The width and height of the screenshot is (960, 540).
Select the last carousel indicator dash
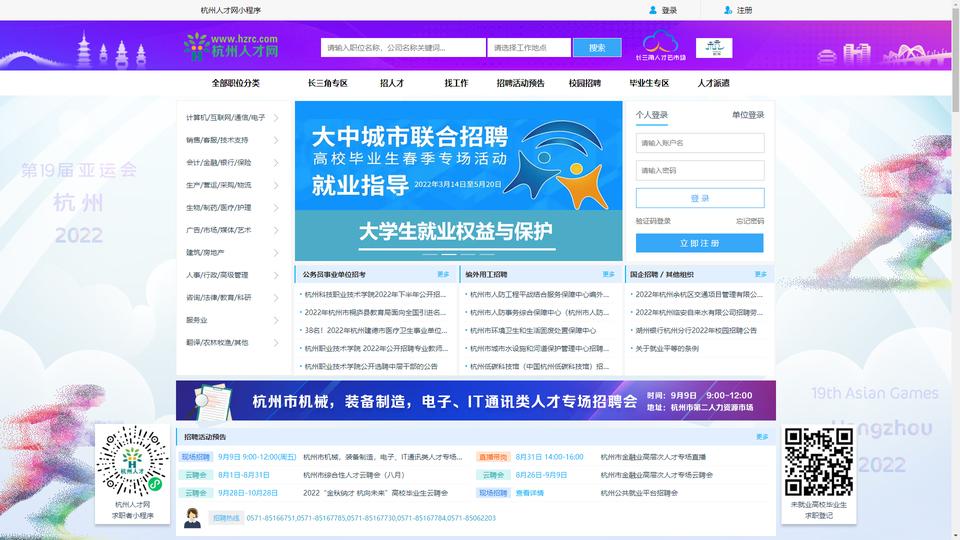[487, 254]
